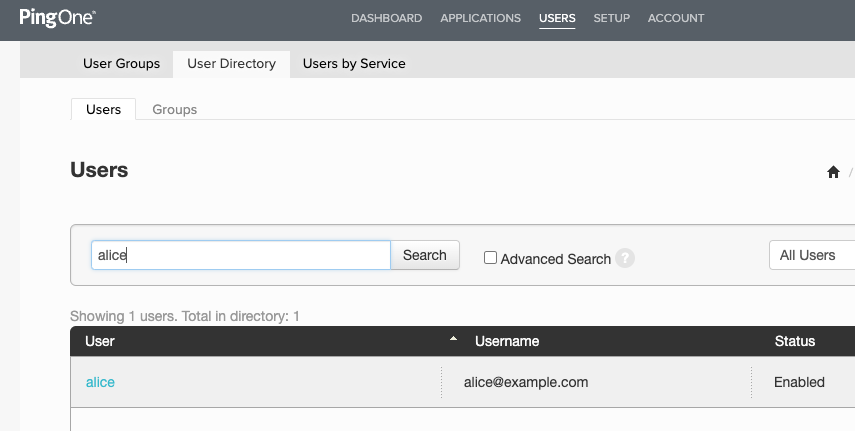855x431 pixels.
Task: Open the Setup menu item
Action: [x=611, y=18]
